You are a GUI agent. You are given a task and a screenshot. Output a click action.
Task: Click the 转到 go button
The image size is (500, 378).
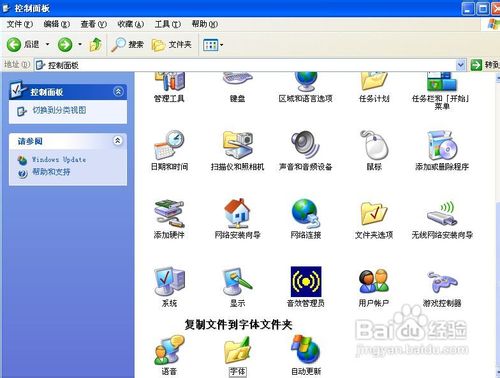(485, 65)
